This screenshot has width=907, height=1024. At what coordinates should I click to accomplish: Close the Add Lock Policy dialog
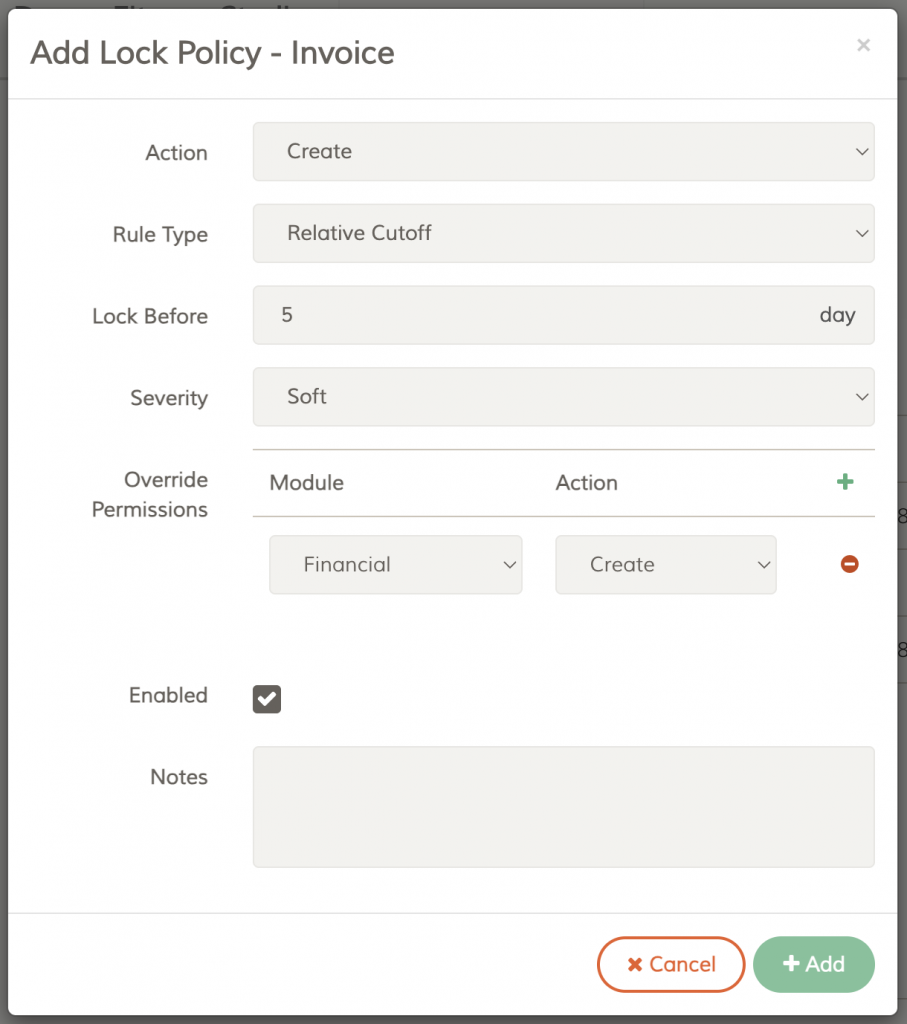click(863, 45)
